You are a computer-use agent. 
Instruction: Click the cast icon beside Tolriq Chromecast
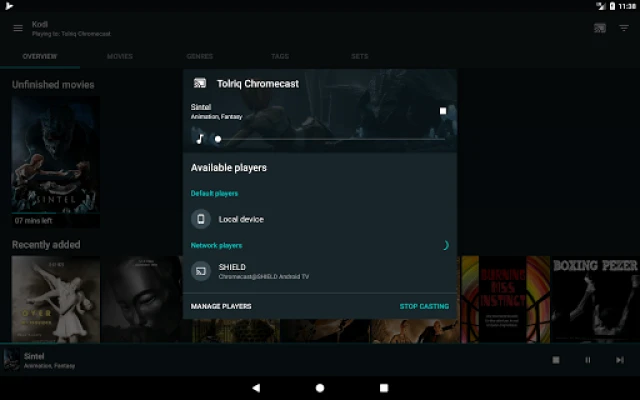[200, 83]
